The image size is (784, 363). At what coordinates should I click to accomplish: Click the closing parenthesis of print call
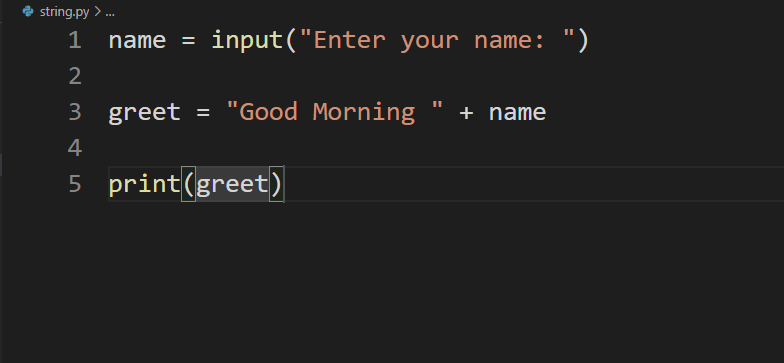[276, 184]
